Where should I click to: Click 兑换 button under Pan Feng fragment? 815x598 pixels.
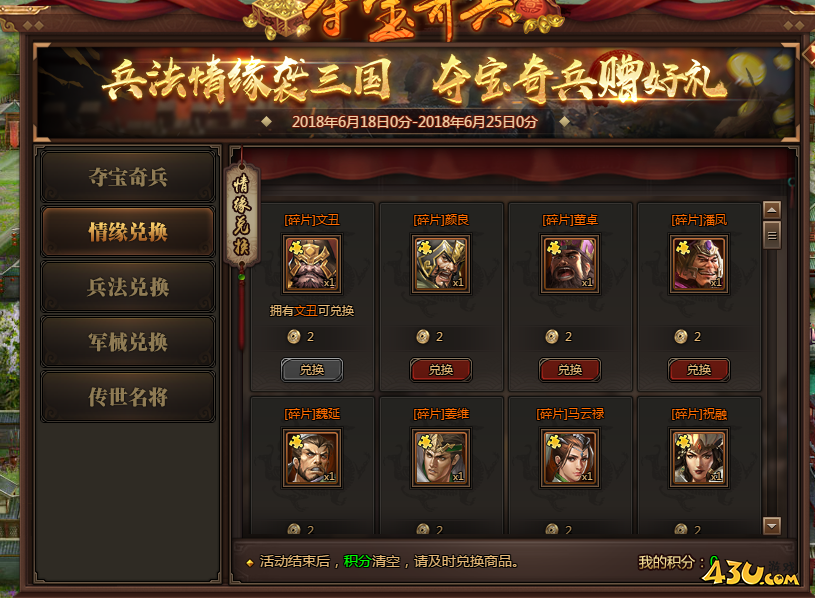[x=699, y=370]
